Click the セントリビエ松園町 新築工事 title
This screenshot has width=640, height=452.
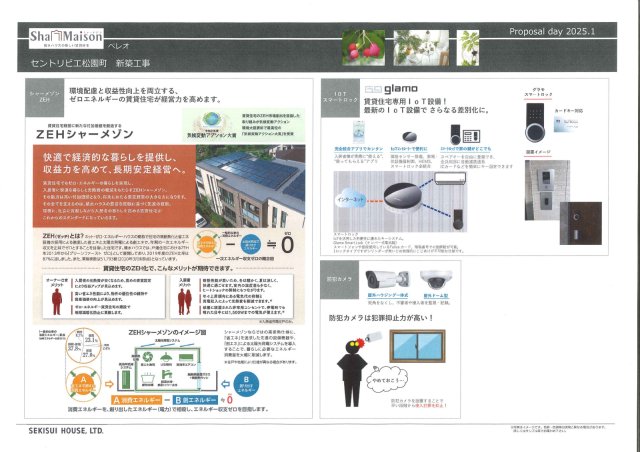pyautogui.click(x=91, y=63)
